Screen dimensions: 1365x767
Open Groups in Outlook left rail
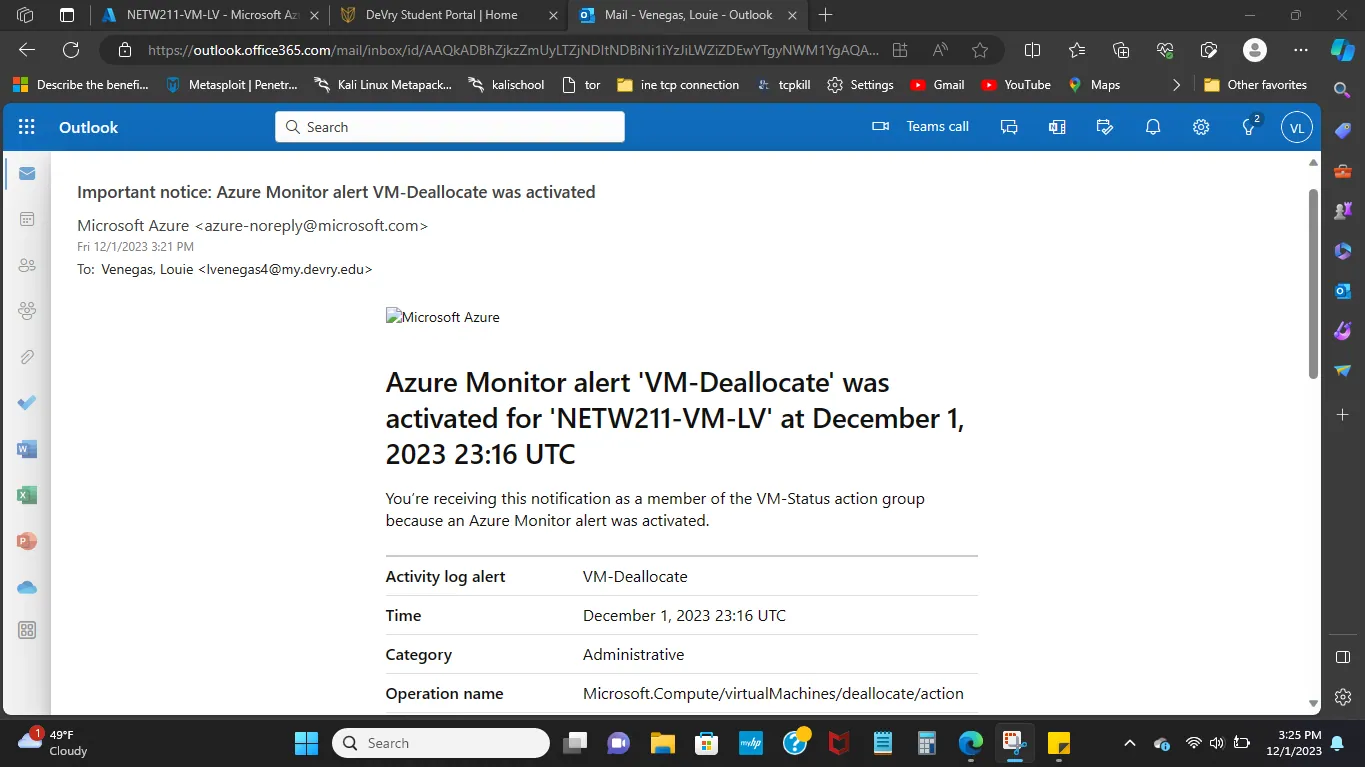[x=27, y=311]
